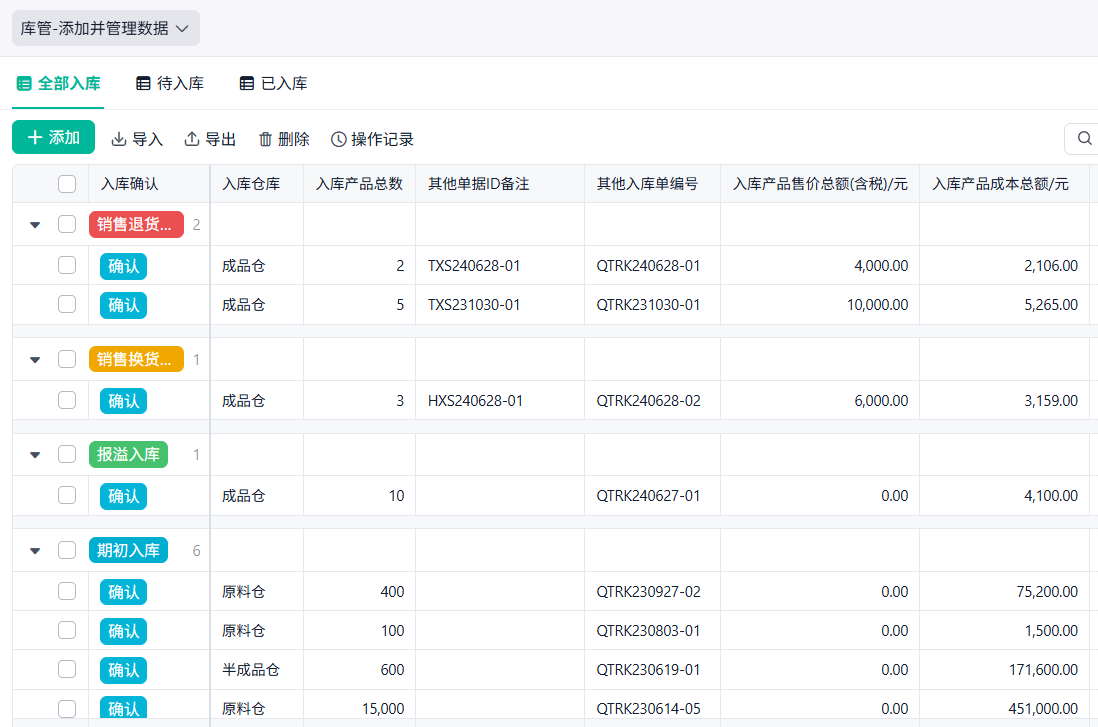Click the green 添加 button
The height and width of the screenshot is (727, 1098).
pos(53,137)
